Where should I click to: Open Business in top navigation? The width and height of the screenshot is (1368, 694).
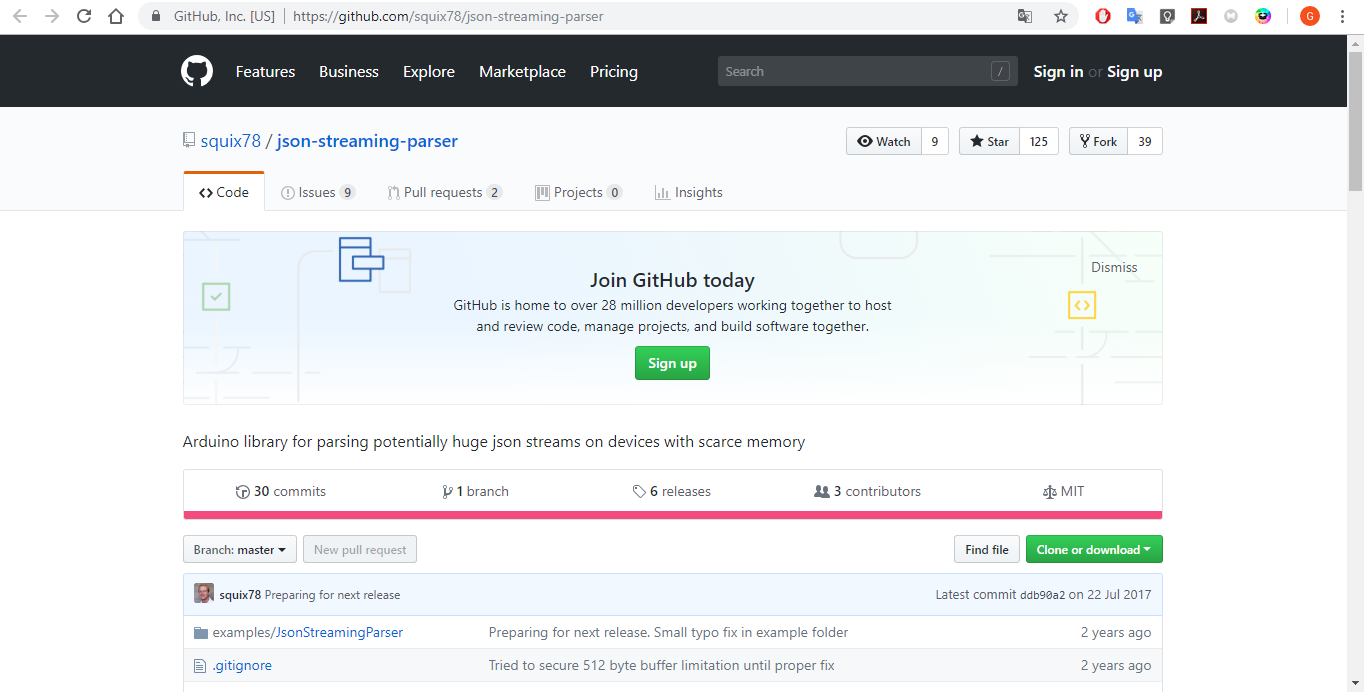(349, 72)
